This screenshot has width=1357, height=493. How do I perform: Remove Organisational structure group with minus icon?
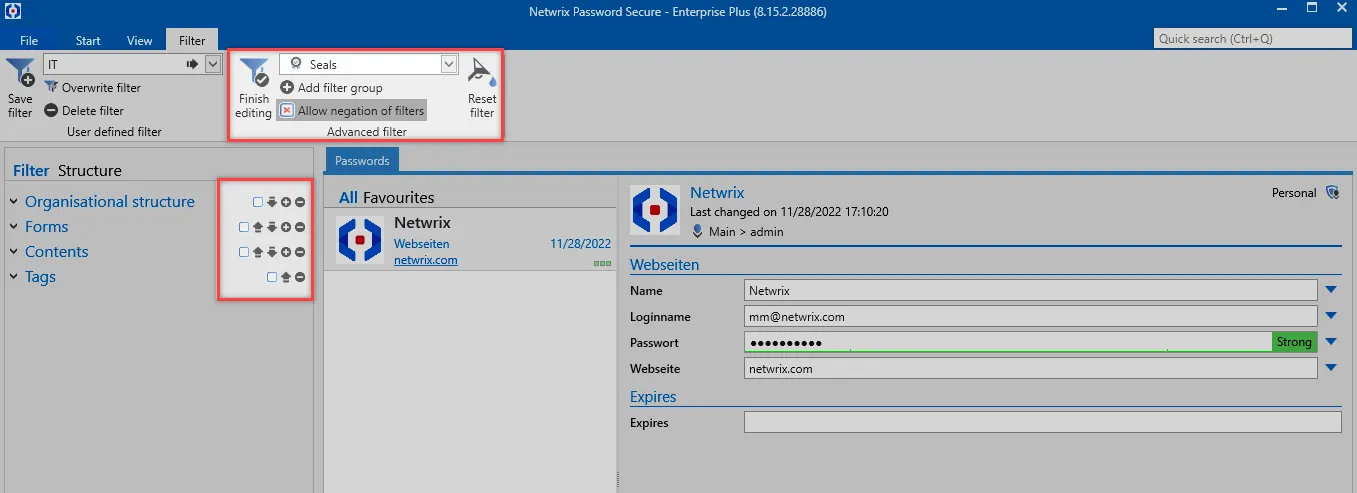click(300, 202)
